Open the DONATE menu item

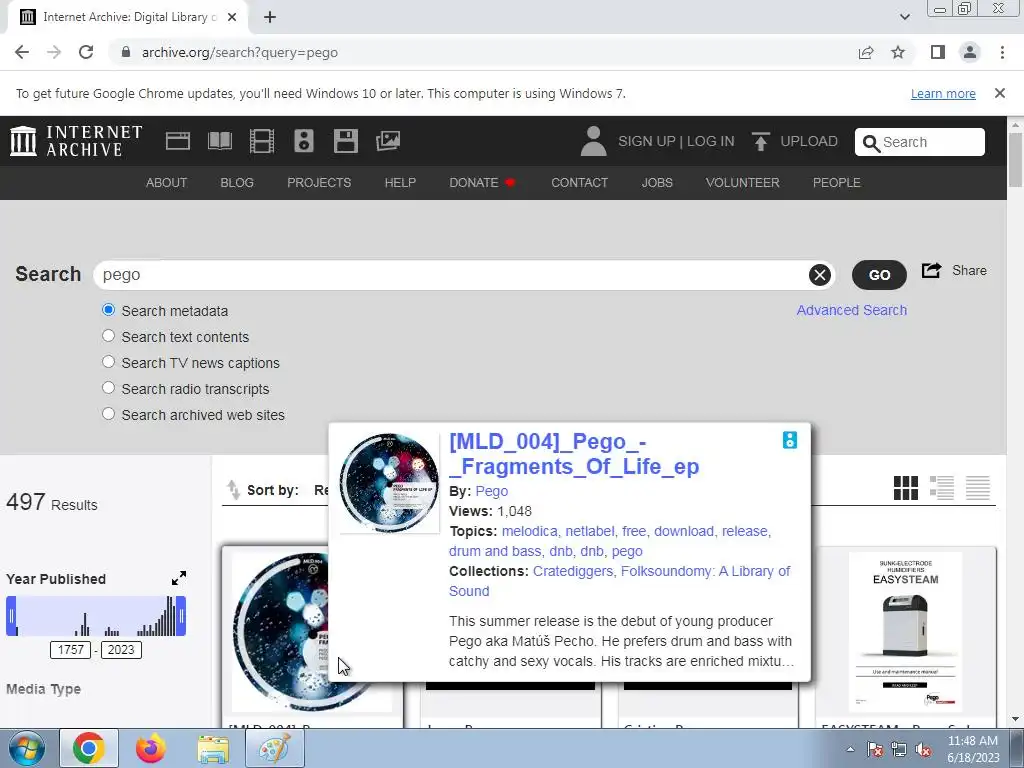pos(482,183)
